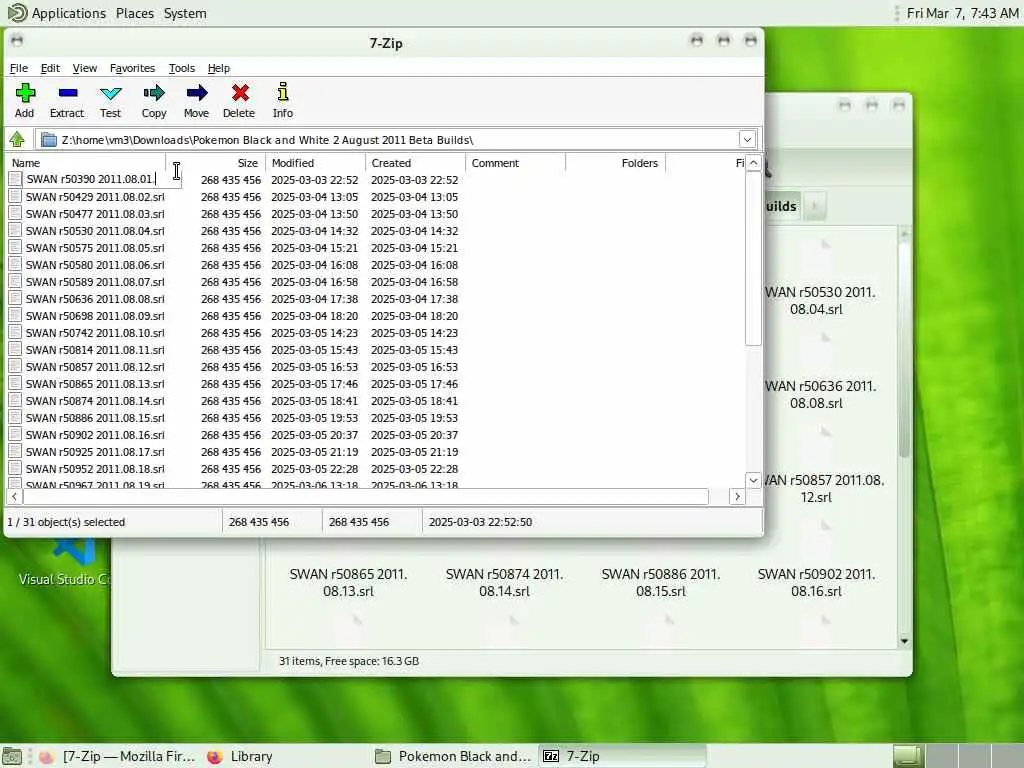The image size is (1024, 768).
Task: Open the View menu
Action: (85, 68)
